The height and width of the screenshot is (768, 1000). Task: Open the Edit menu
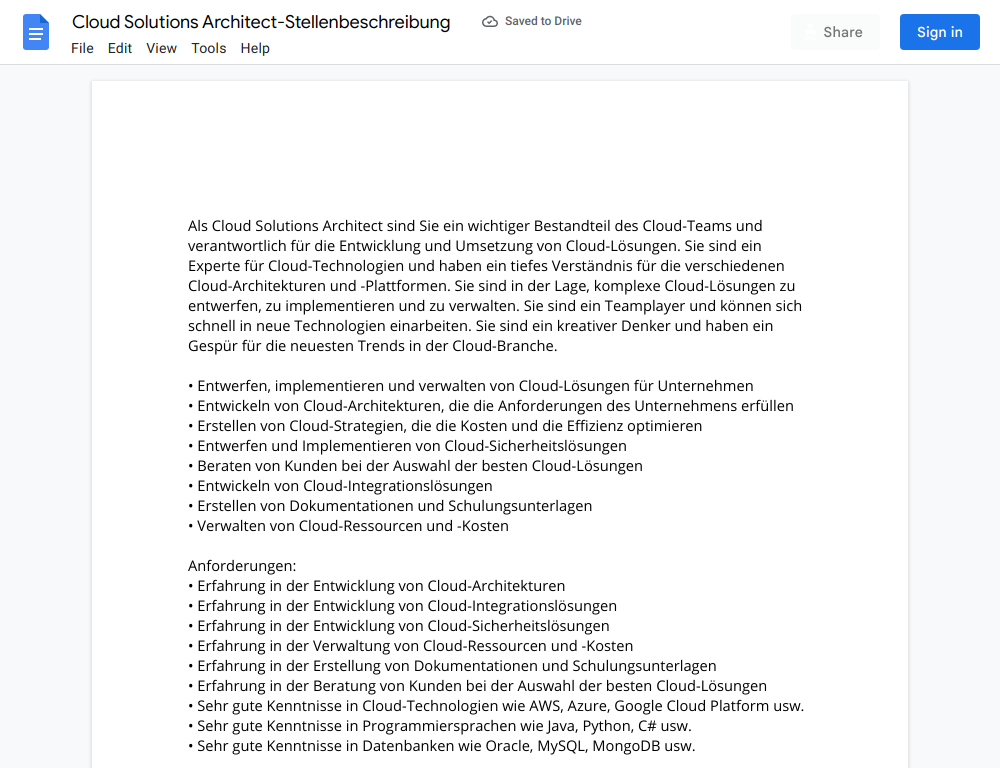coord(119,48)
